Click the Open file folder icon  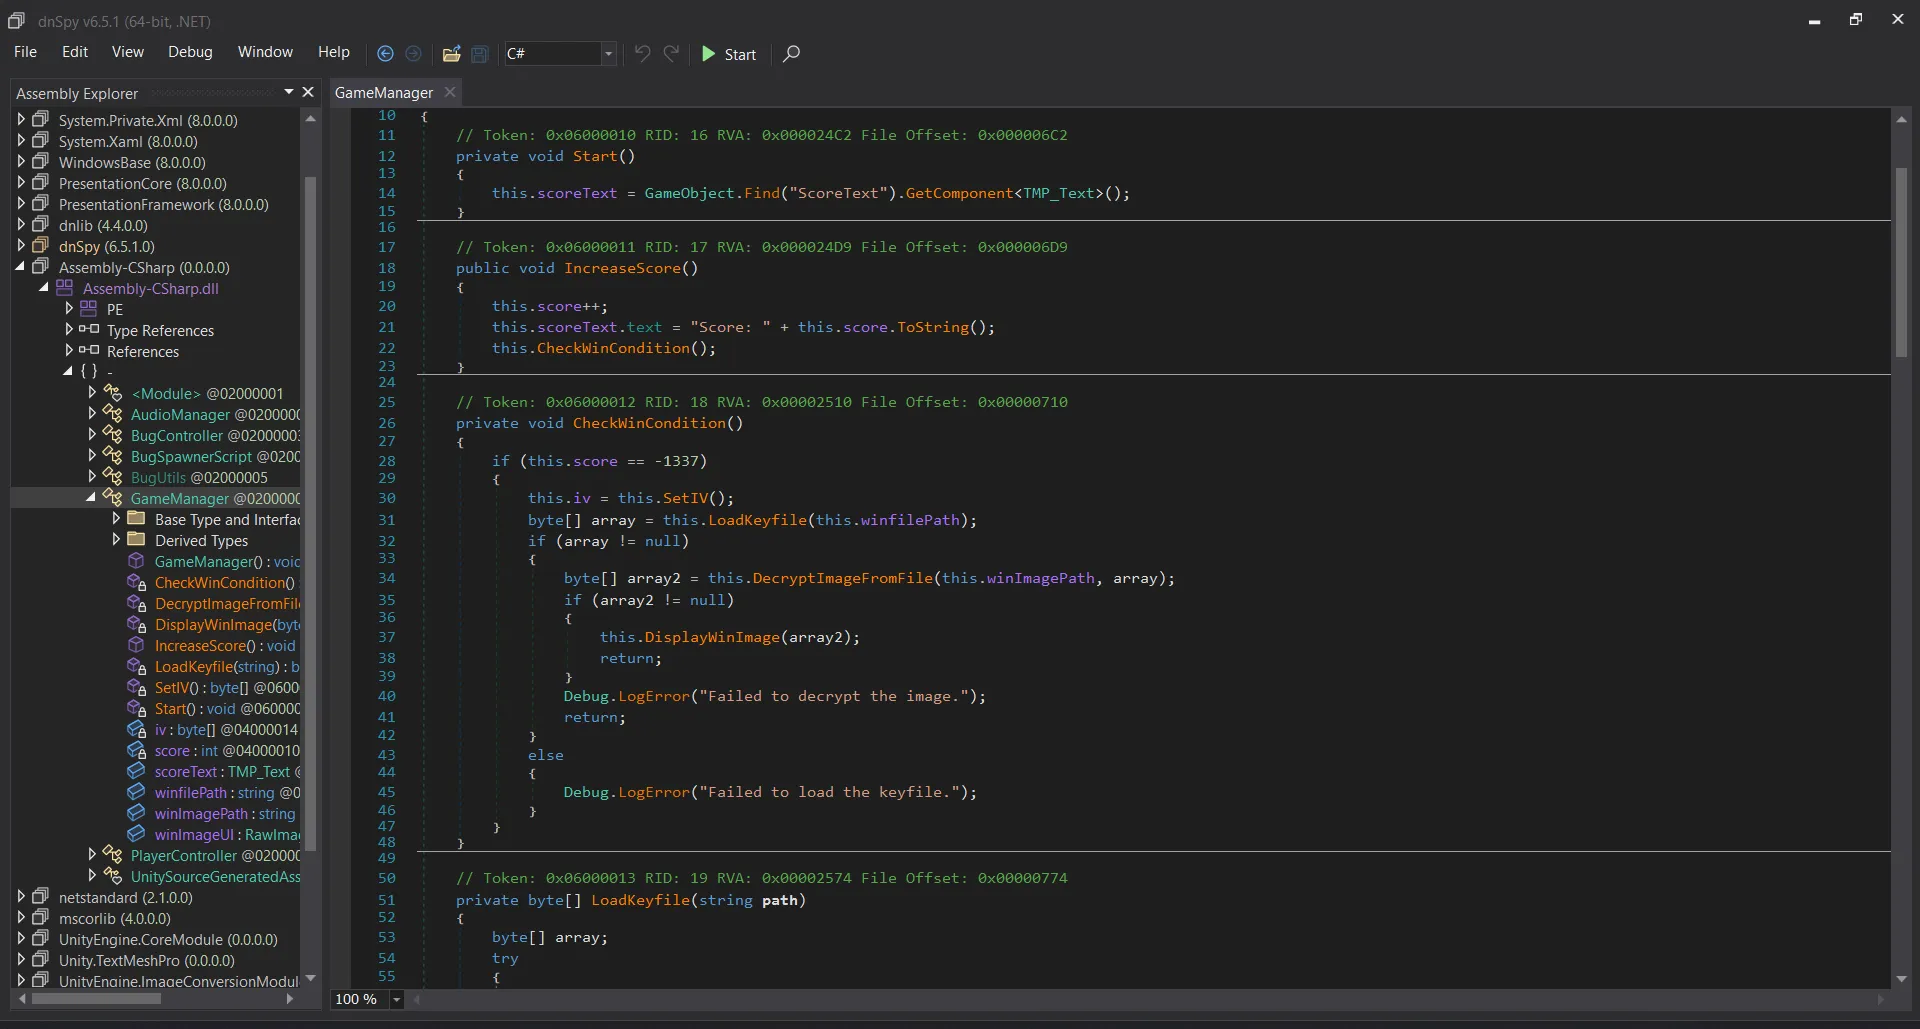coord(452,54)
